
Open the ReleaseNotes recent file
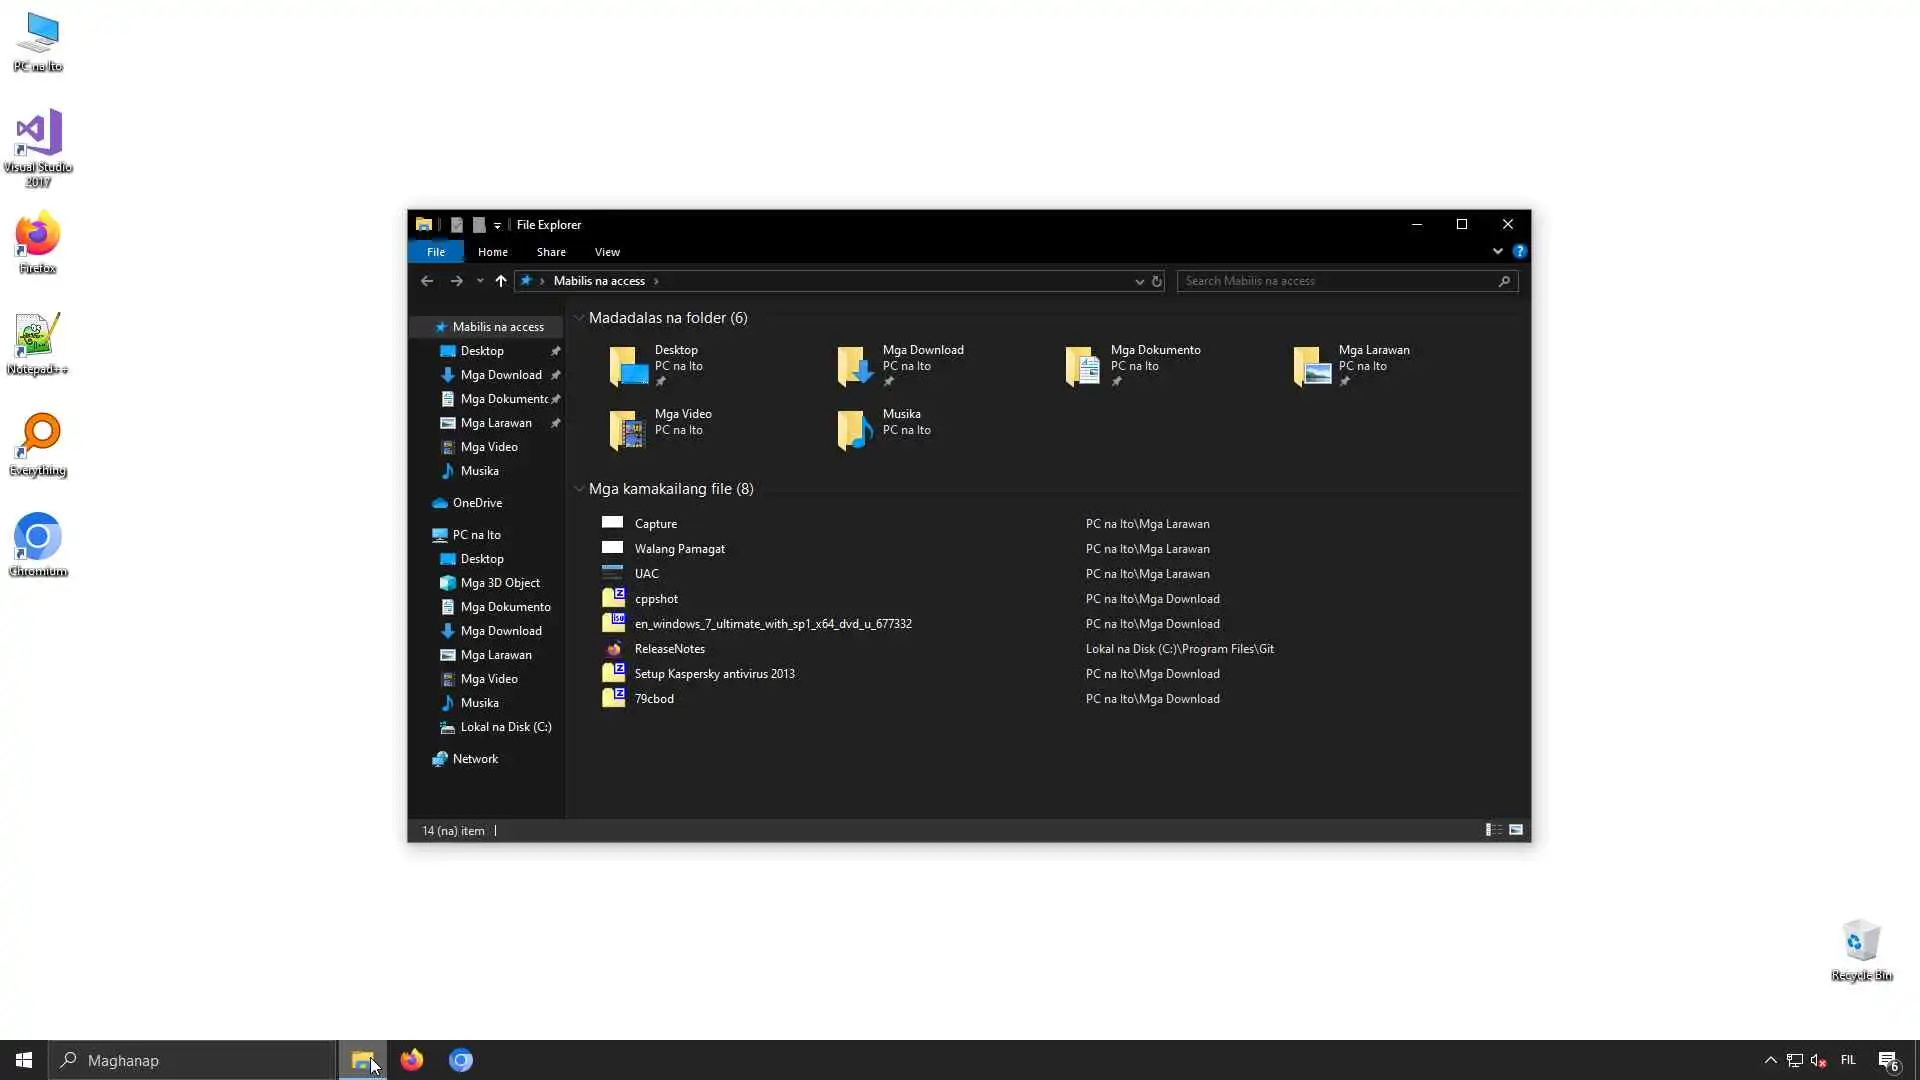pyautogui.click(x=669, y=649)
